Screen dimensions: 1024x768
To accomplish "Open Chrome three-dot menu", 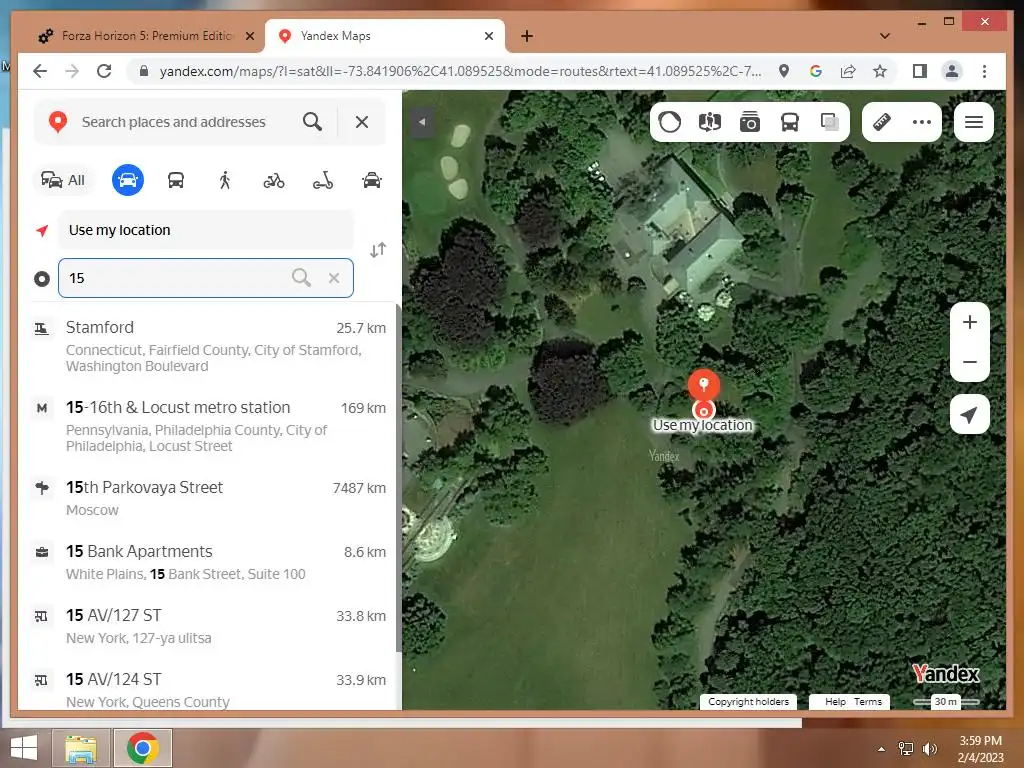I will click(x=984, y=71).
